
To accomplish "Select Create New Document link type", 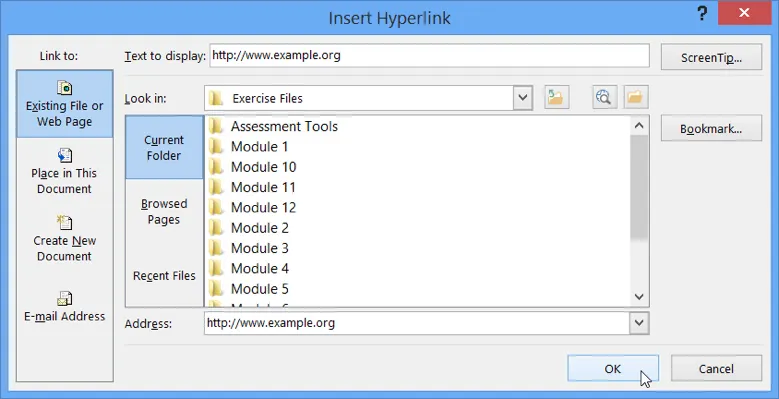I will (65, 239).
